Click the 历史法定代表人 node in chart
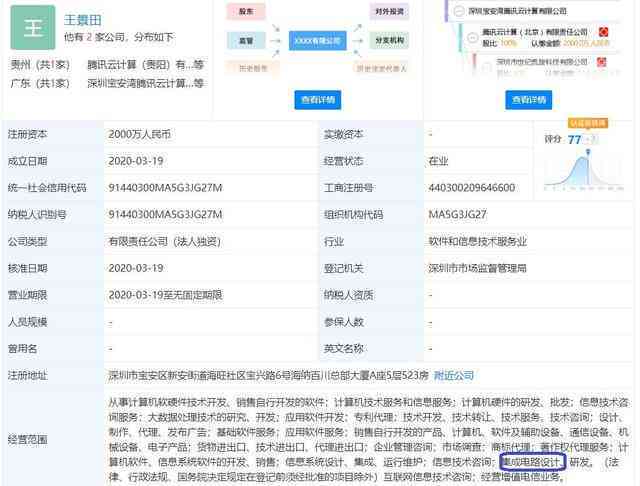640x486 pixels. (382, 68)
